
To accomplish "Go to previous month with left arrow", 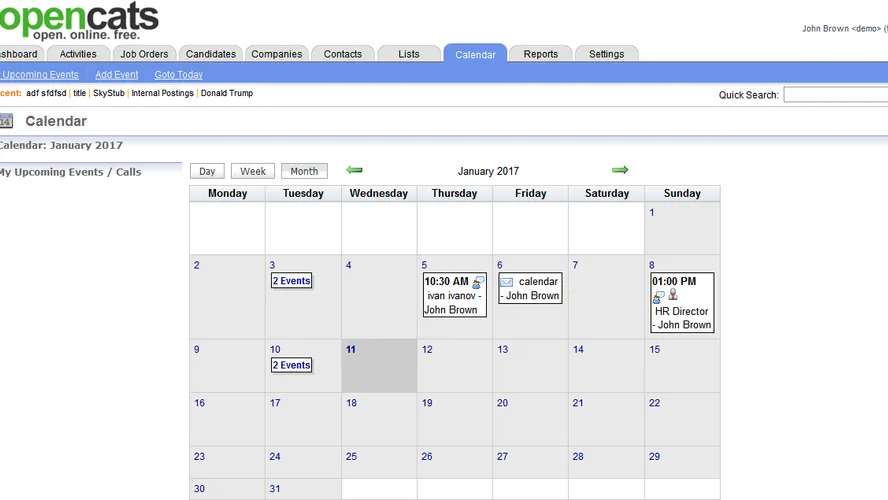I will [x=354, y=170].
